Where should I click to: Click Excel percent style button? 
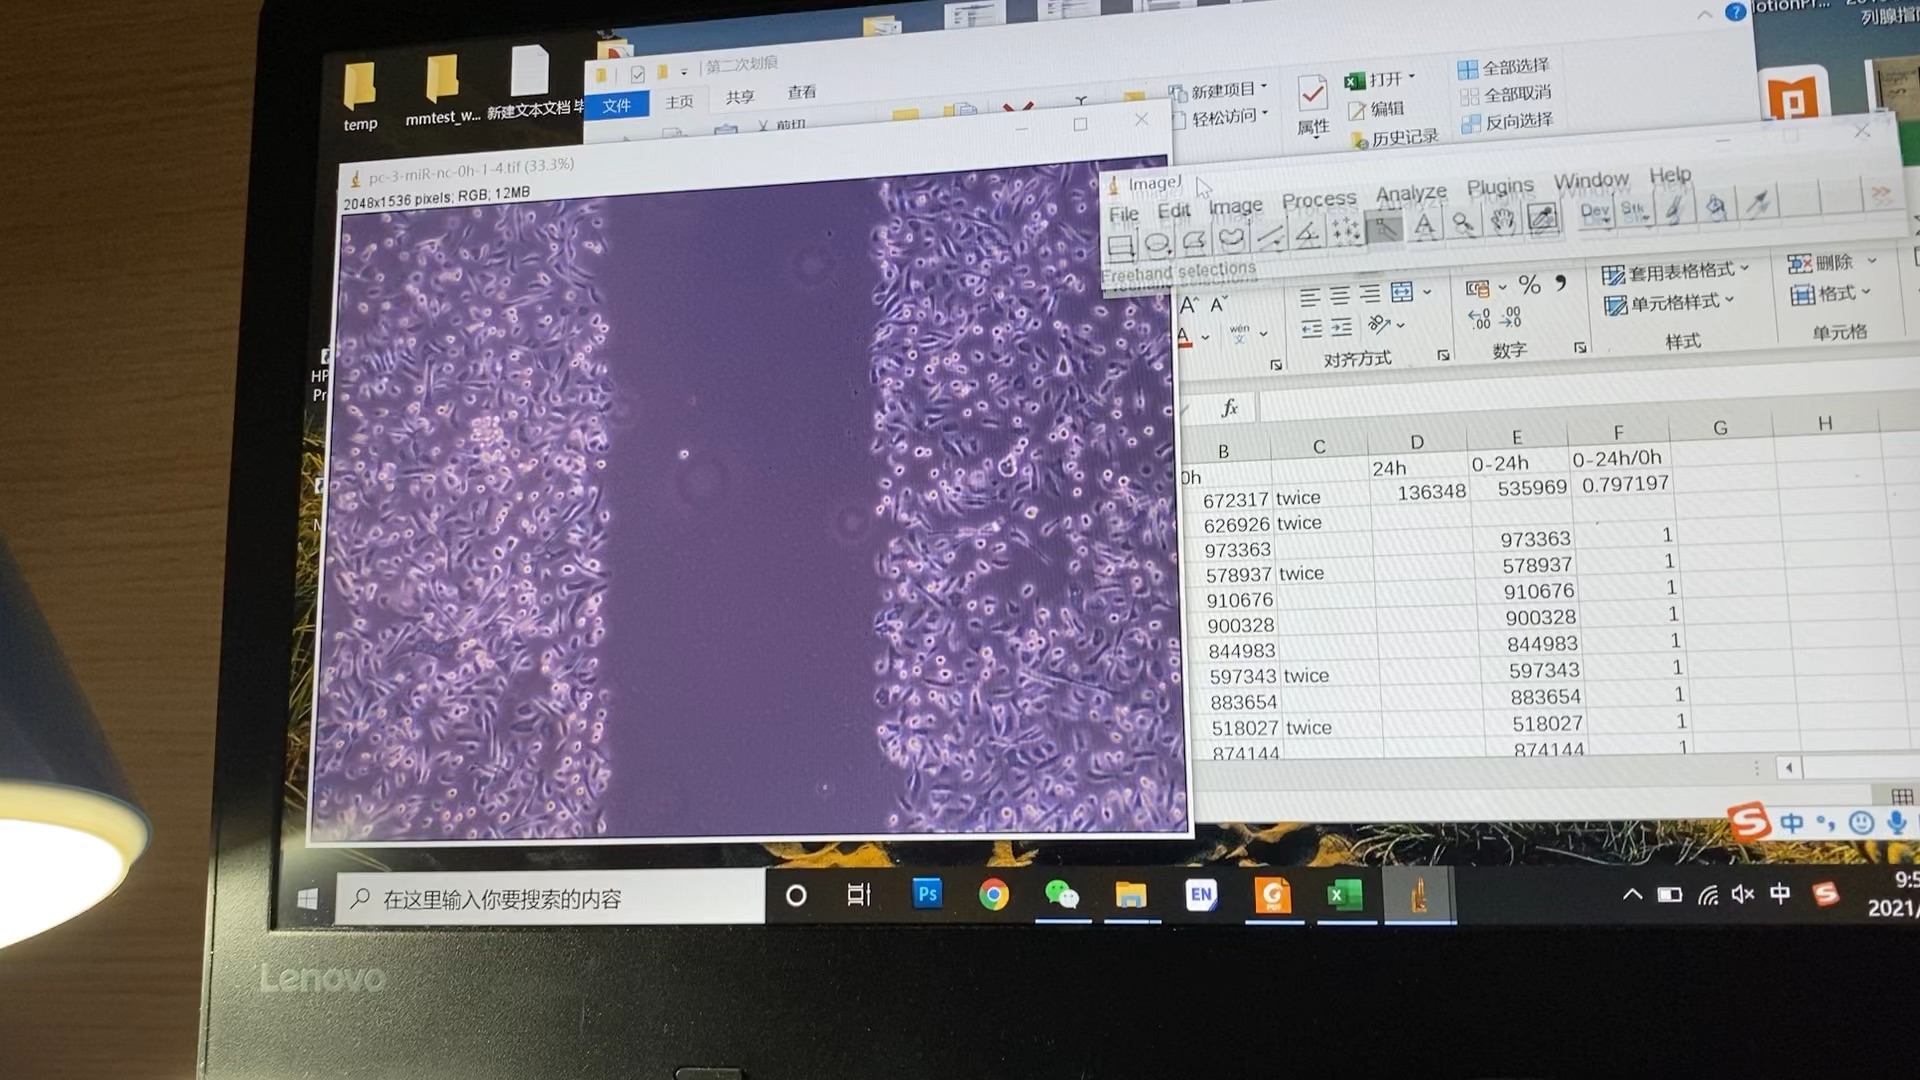pyautogui.click(x=1529, y=285)
